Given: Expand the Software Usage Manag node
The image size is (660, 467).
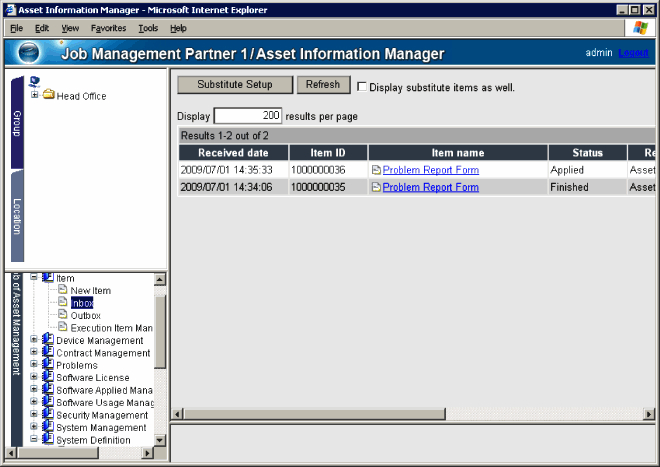Looking at the screenshot, I should click(x=34, y=401).
